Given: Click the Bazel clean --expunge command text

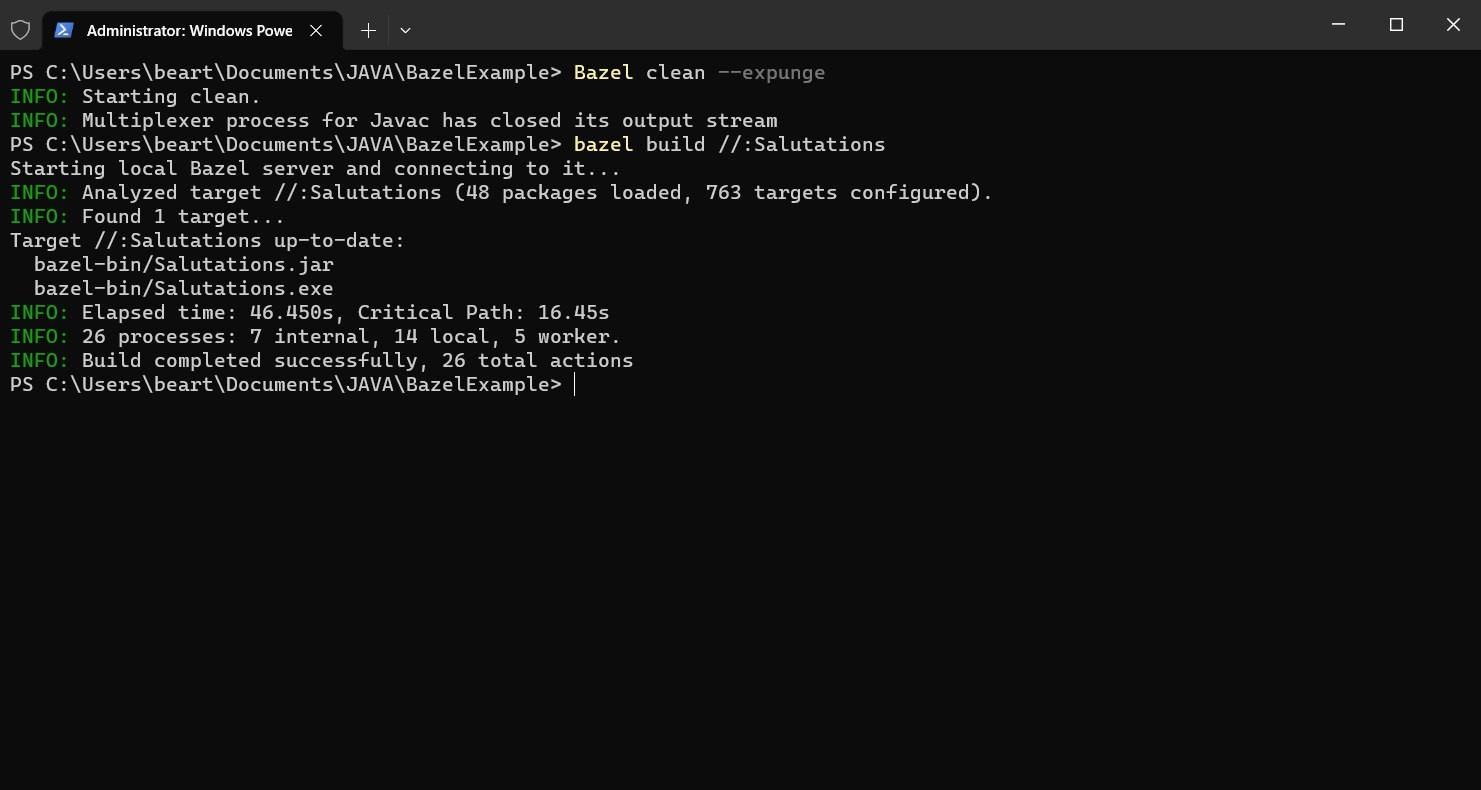Looking at the screenshot, I should [698, 72].
